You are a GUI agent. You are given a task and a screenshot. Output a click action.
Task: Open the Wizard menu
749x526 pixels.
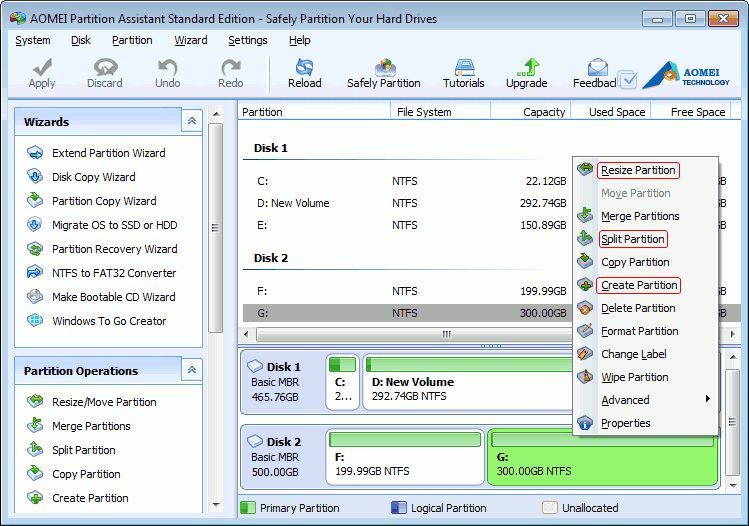coord(191,40)
